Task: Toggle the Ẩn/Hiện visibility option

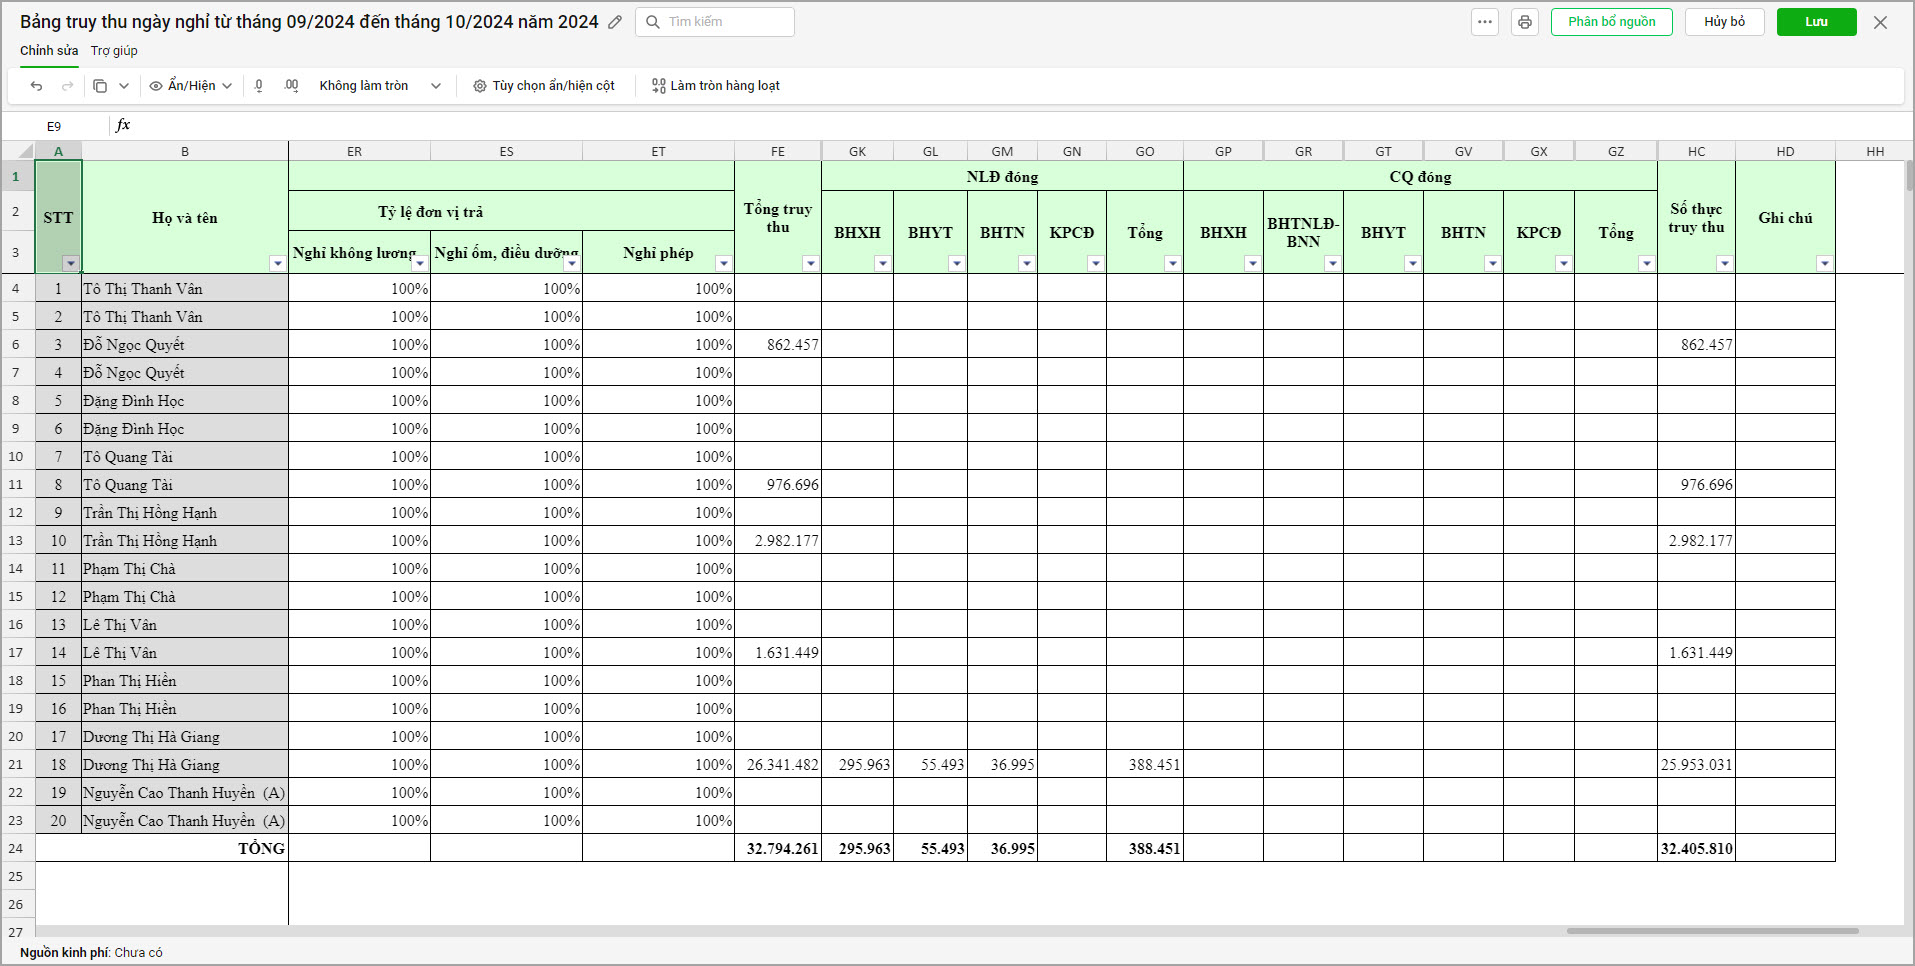Action: coord(190,86)
